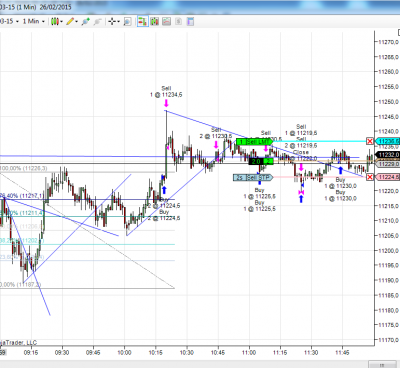Activate the zoom-in magnifier icon
The height and width of the screenshot is (368, 400).
[127, 22]
